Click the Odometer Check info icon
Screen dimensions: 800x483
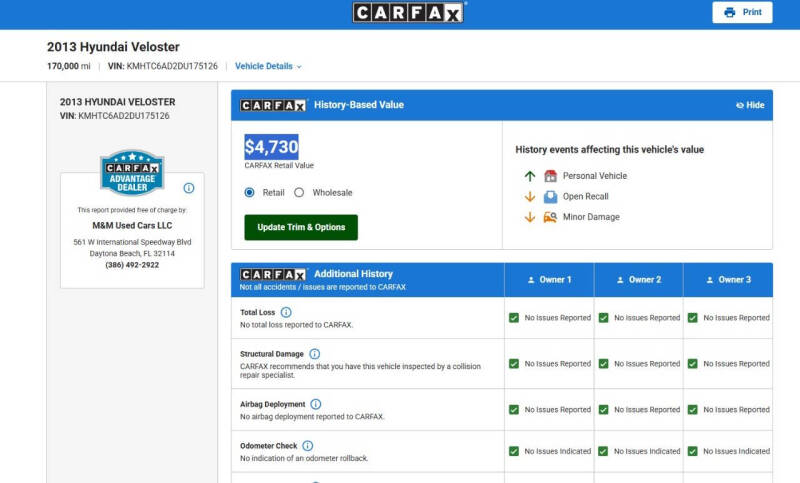click(x=308, y=446)
